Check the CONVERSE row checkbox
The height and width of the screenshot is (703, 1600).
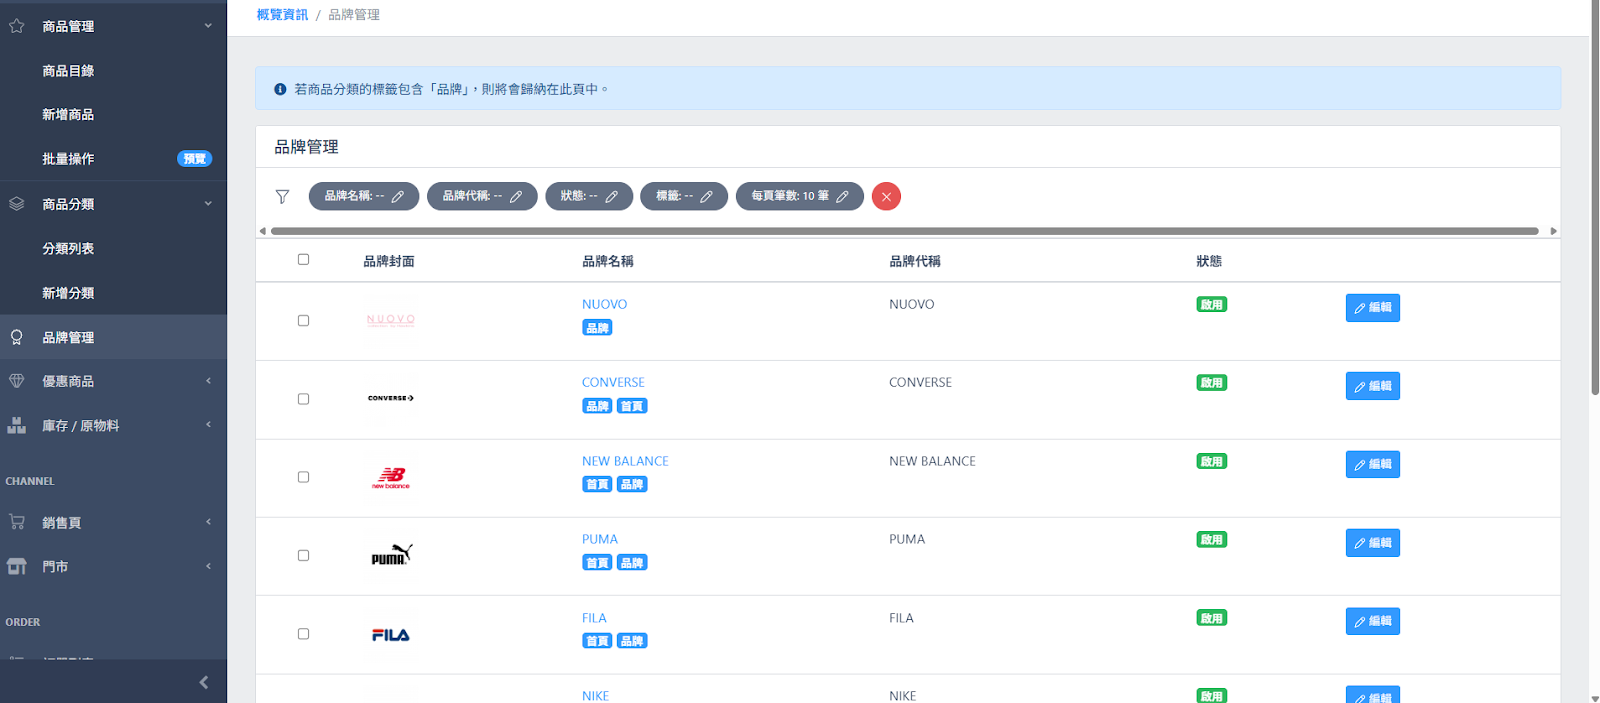tap(303, 398)
